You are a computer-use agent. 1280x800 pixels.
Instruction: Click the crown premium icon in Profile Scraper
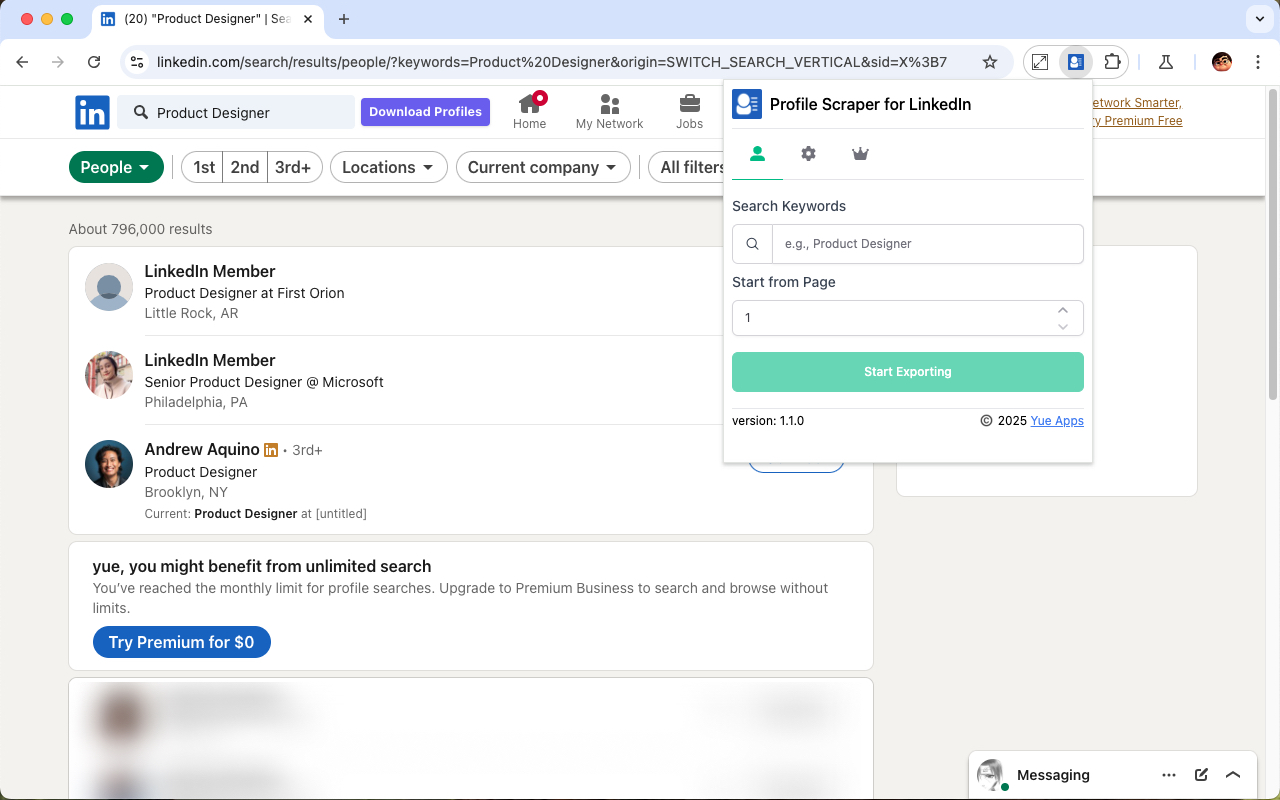[860, 154]
